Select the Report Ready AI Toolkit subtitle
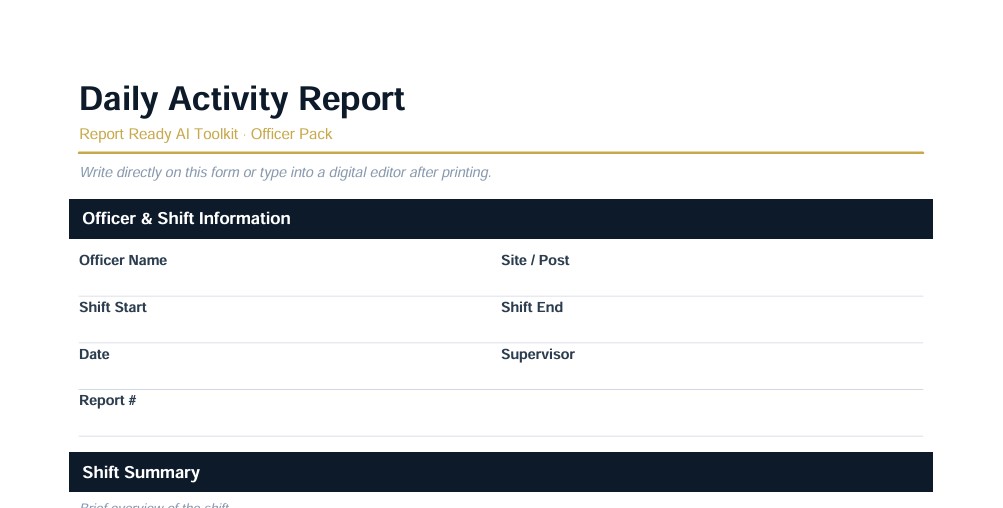 click(x=205, y=134)
